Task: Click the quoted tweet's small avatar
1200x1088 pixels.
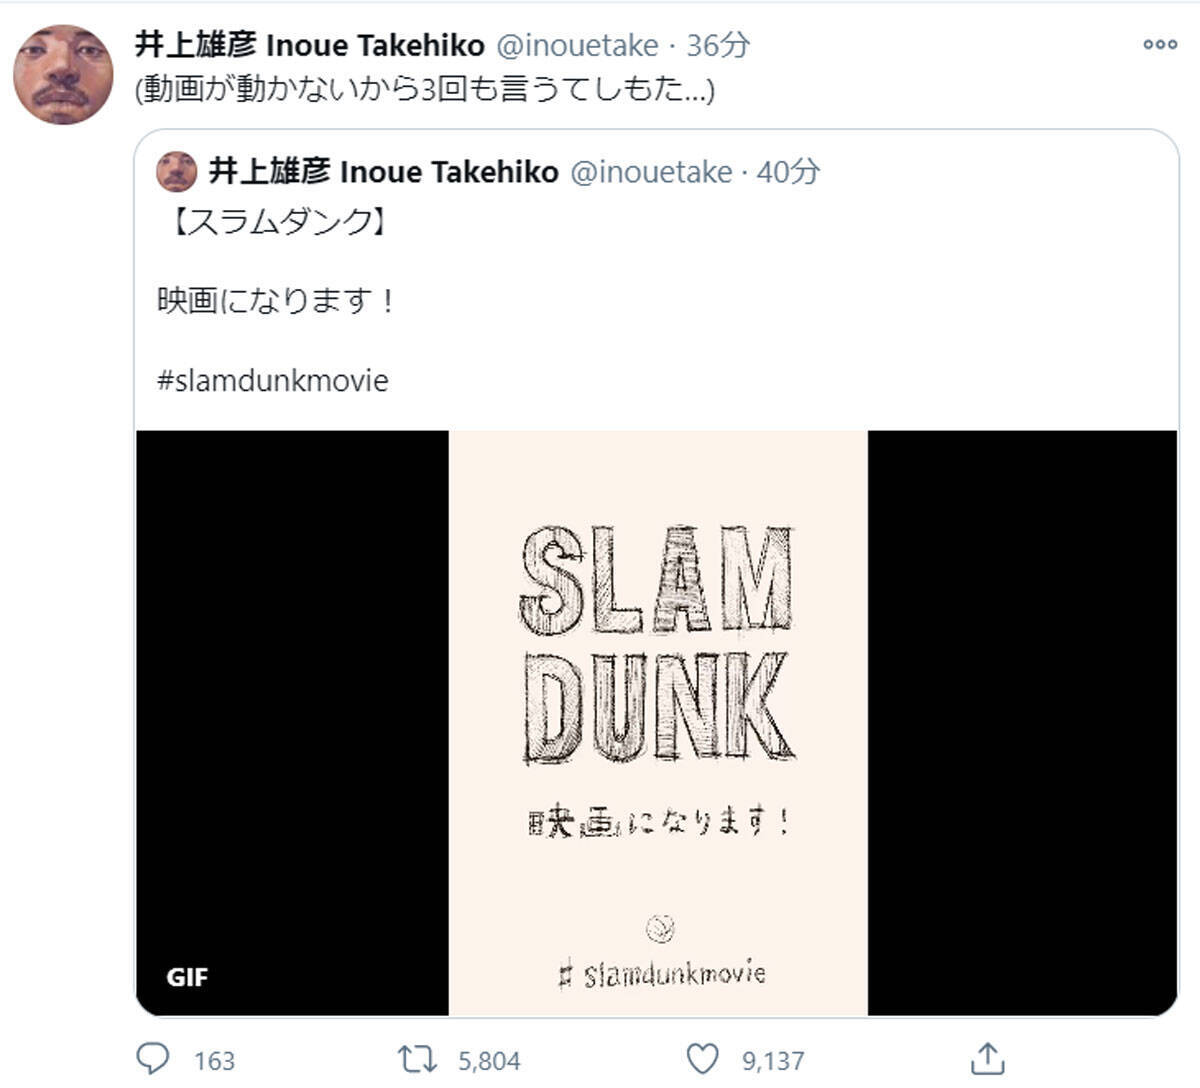Action: click(177, 172)
